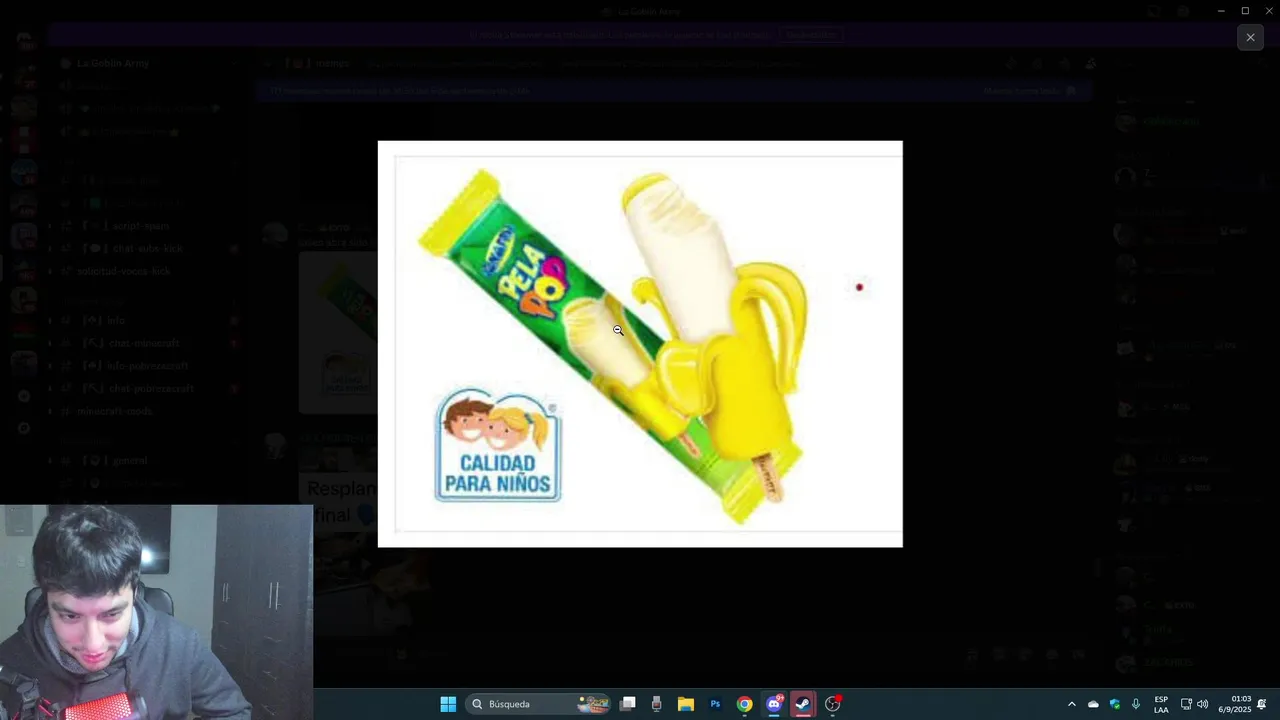Image resolution: width=1280 pixels, height=720 pixels.
Task: Click the enlarged Pela Pop ice cream image
Action: pos(640,344)
